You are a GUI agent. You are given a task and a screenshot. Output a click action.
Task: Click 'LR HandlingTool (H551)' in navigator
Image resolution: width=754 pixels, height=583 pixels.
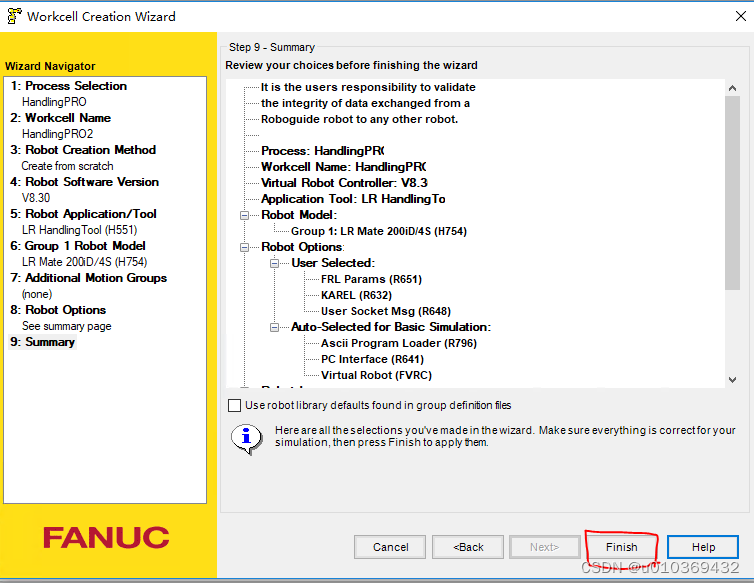point(79,230)
